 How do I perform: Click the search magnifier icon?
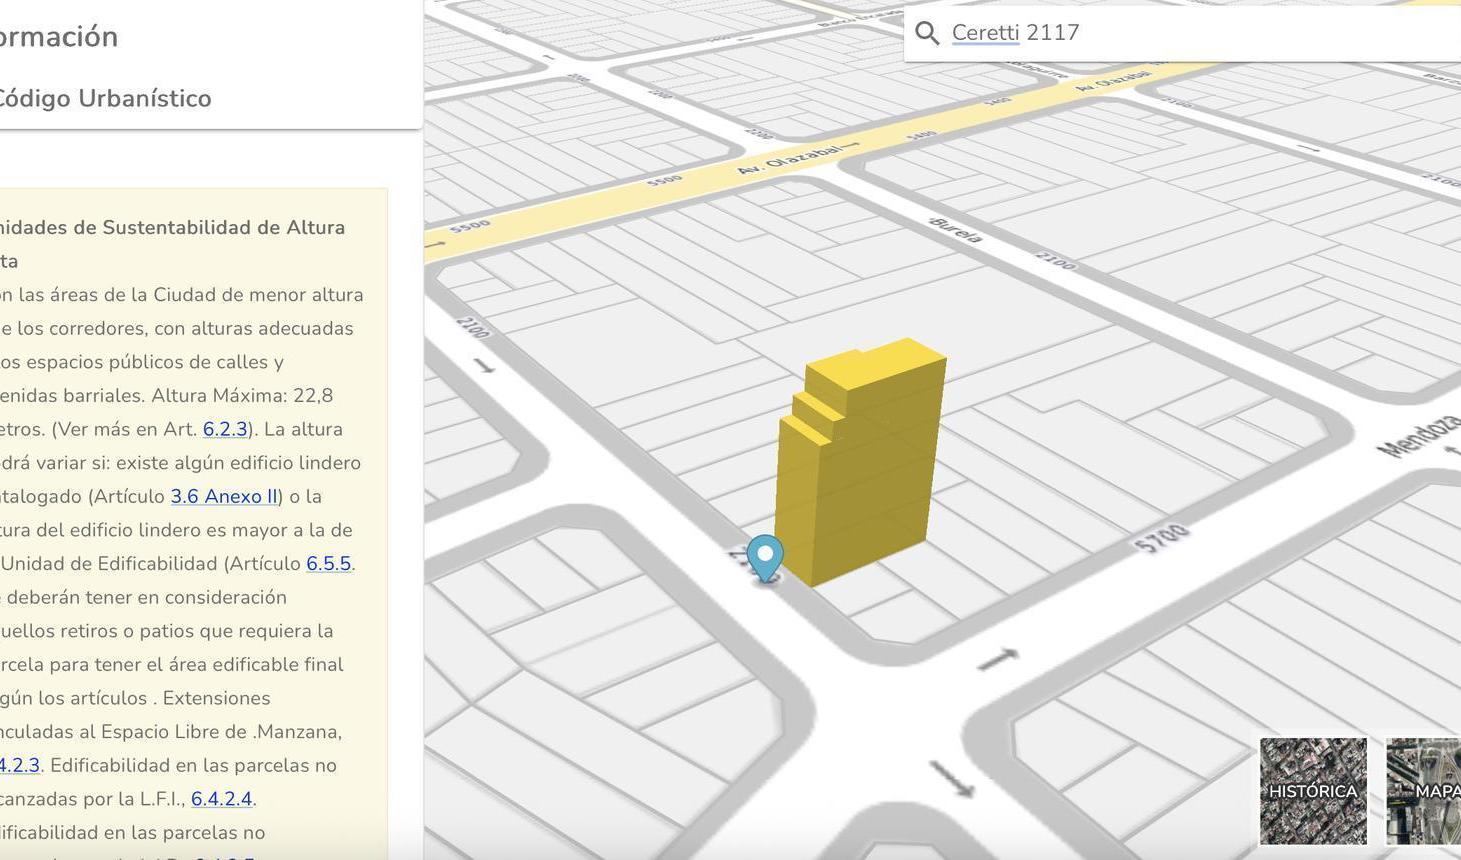[927, 33]
